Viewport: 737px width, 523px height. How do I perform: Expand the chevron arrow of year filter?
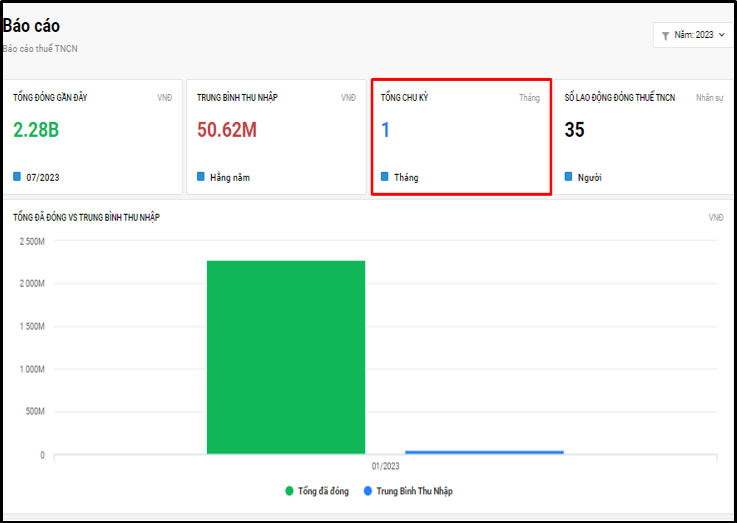point(721,35)
